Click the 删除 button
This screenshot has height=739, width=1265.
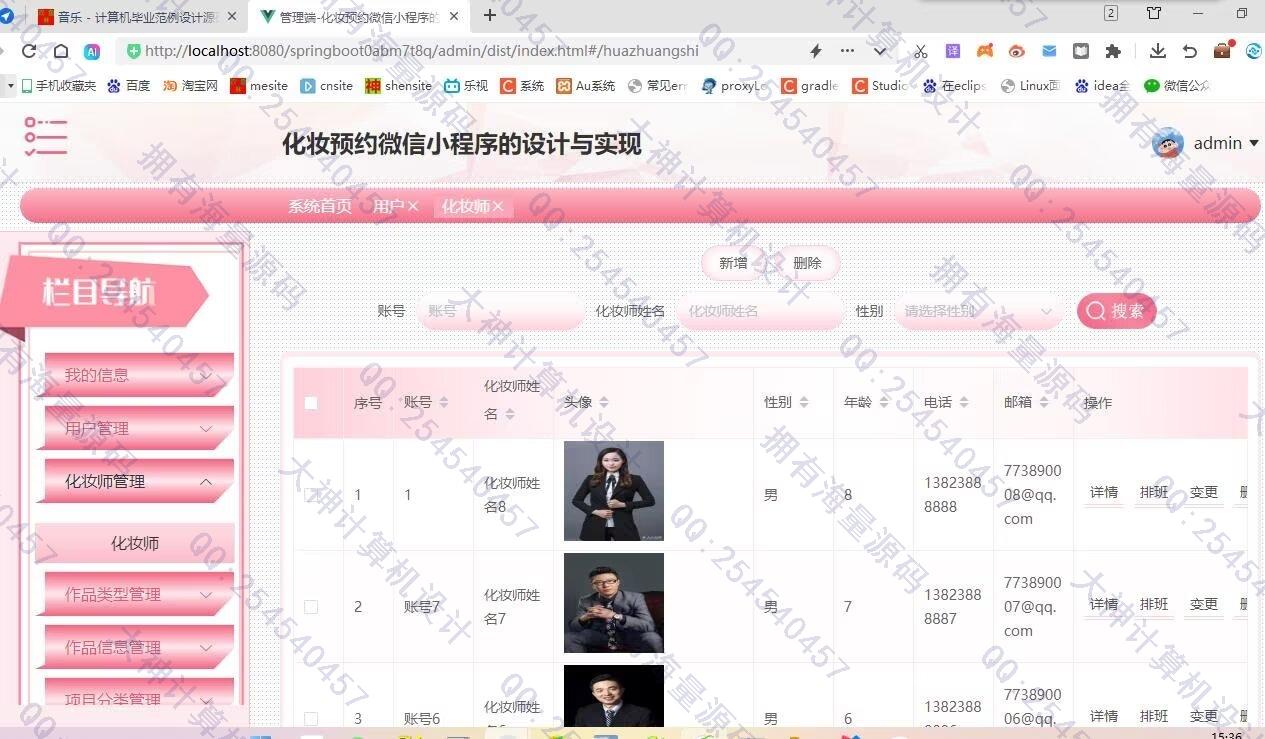[x=807, y=263]
